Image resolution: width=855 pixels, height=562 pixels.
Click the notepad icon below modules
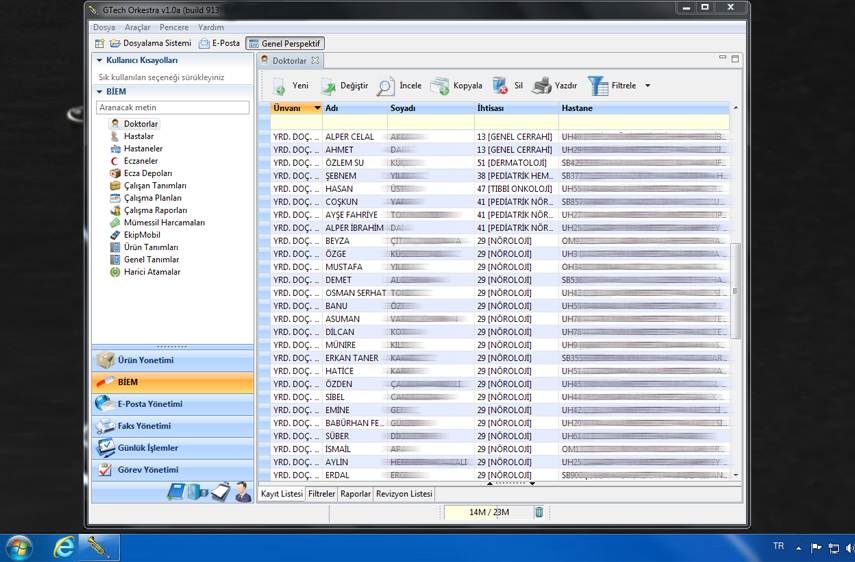[221, 492]
